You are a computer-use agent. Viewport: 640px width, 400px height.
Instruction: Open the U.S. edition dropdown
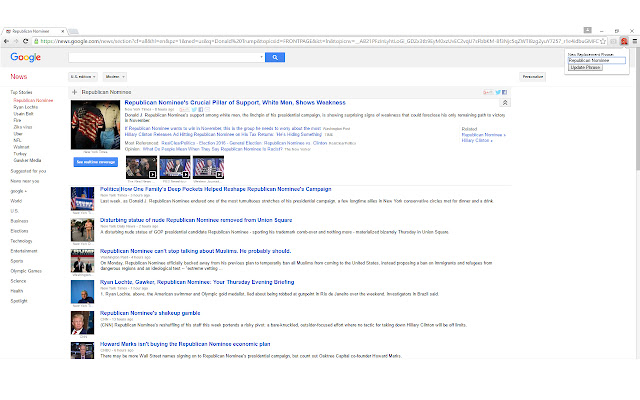pyautogui.click(x=82, y=76)
